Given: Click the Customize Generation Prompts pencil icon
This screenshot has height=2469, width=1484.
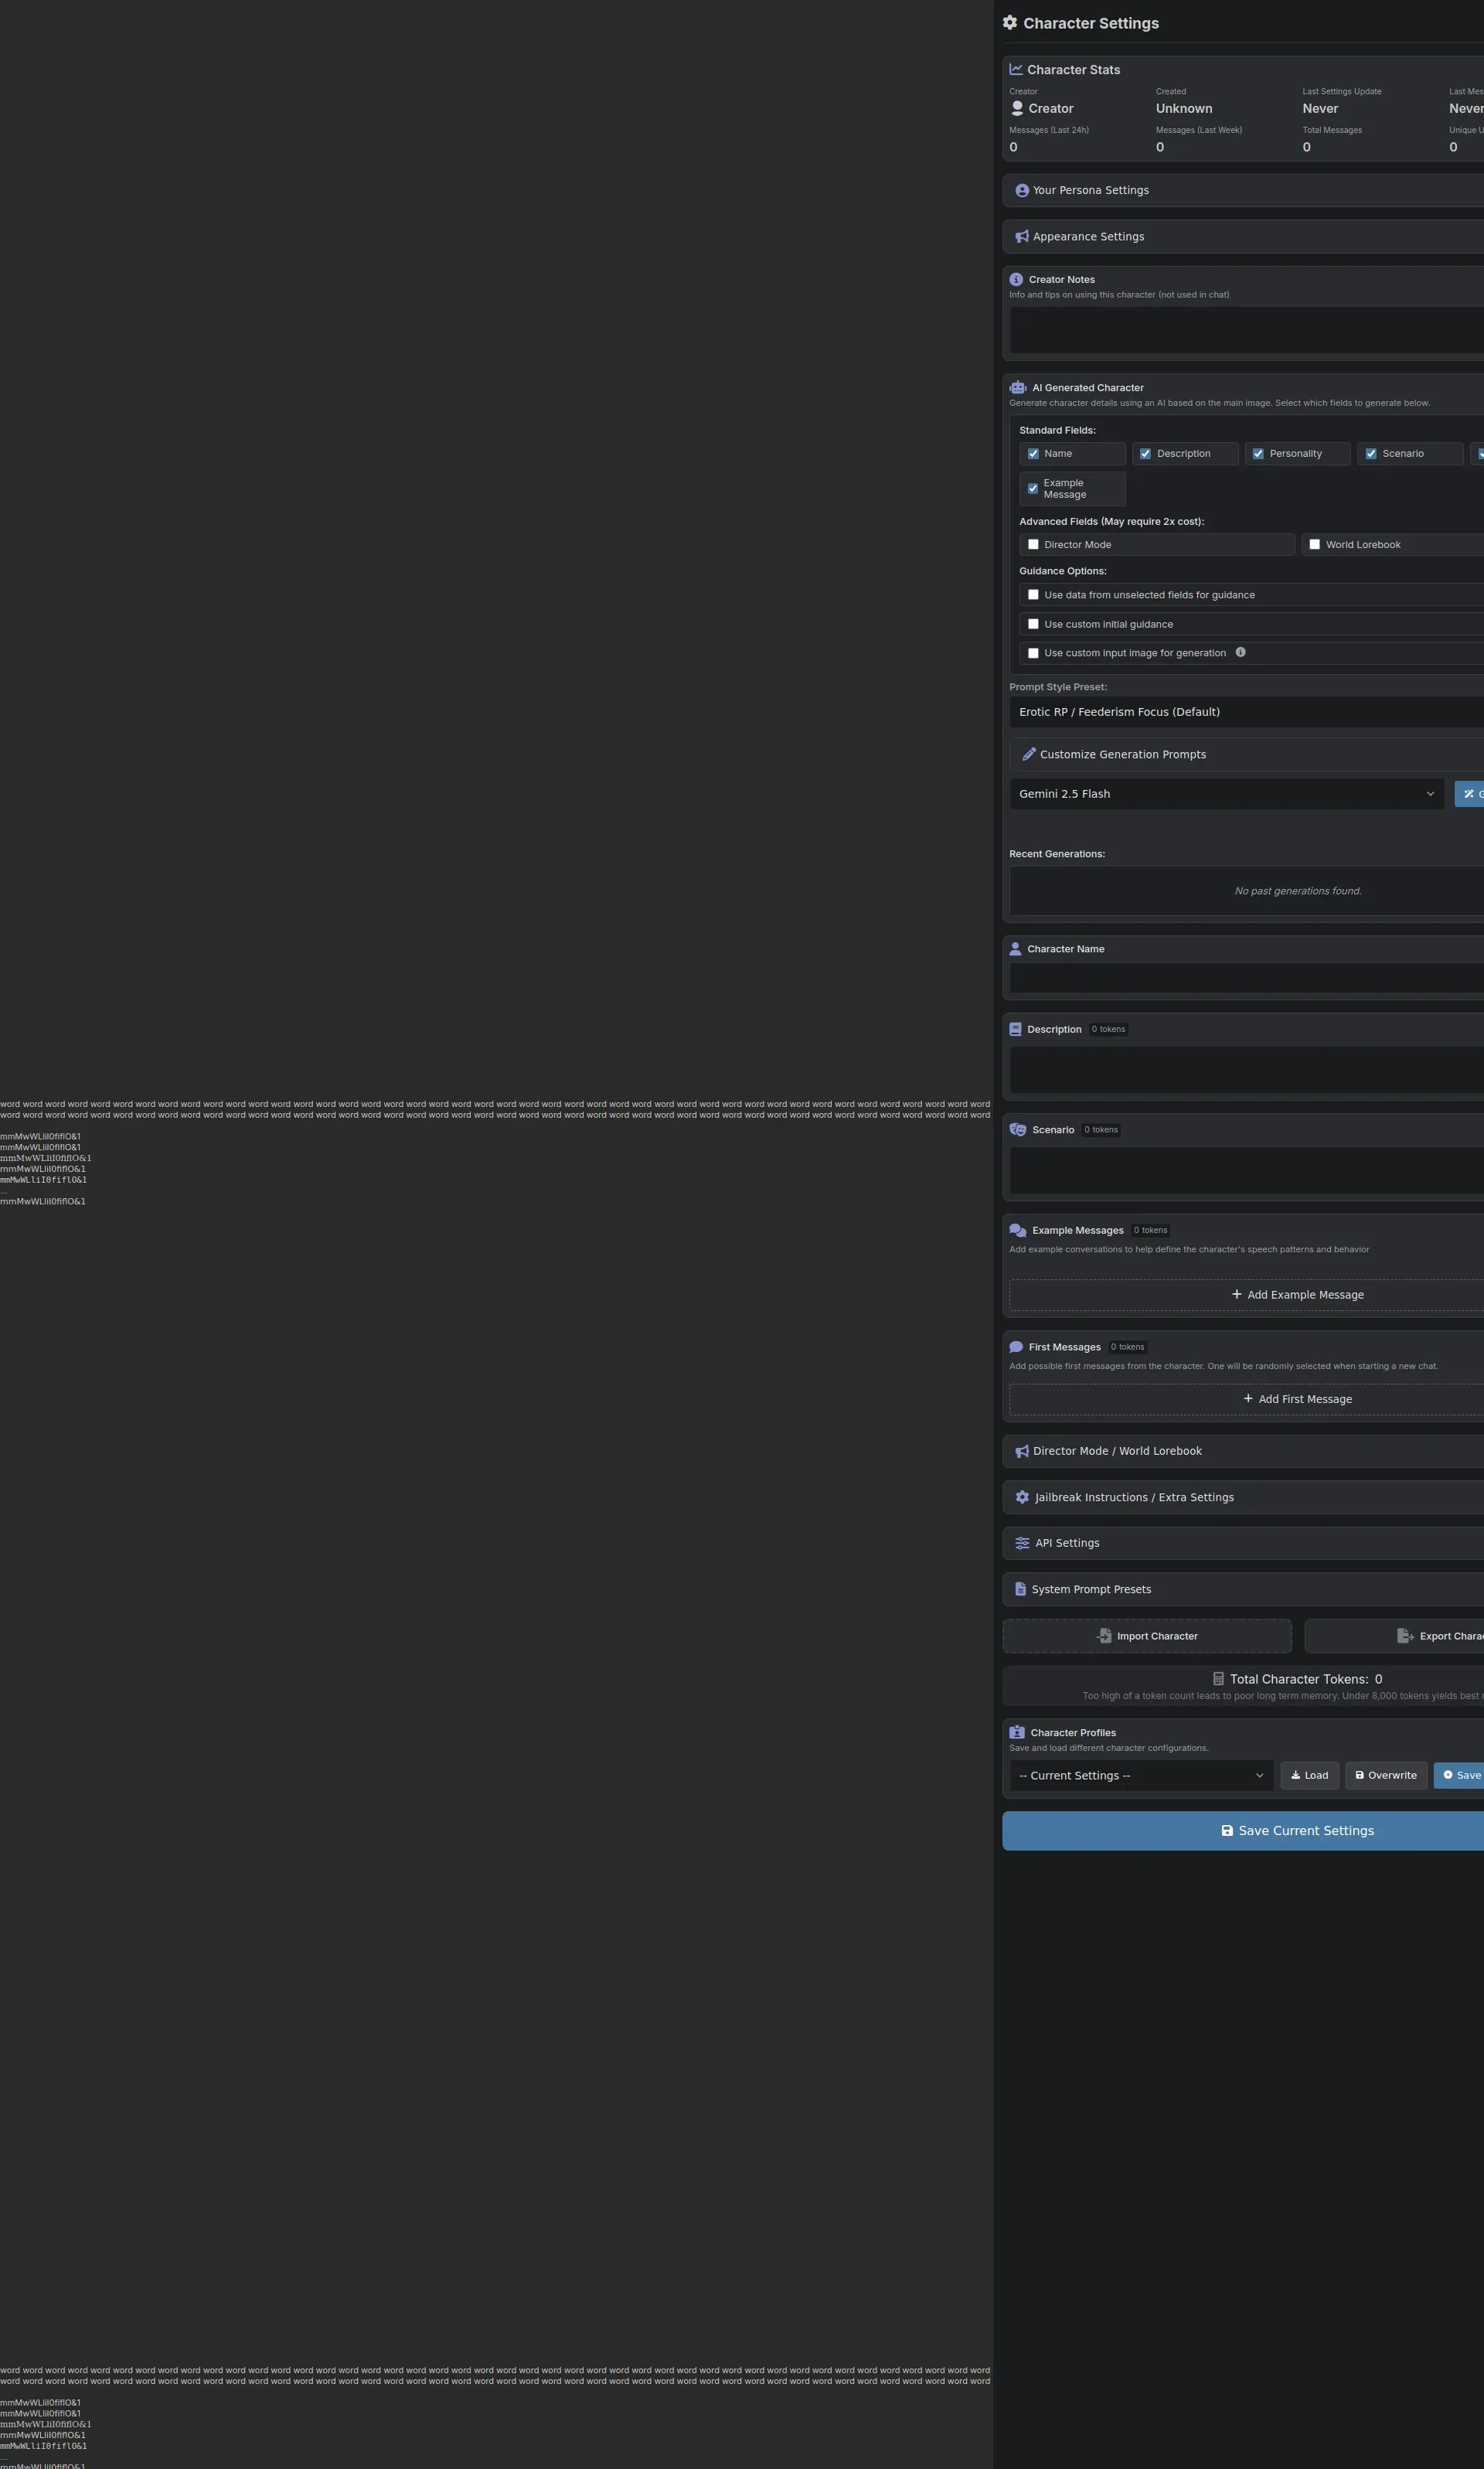Looking at the screenshot, I should 1029,755.
